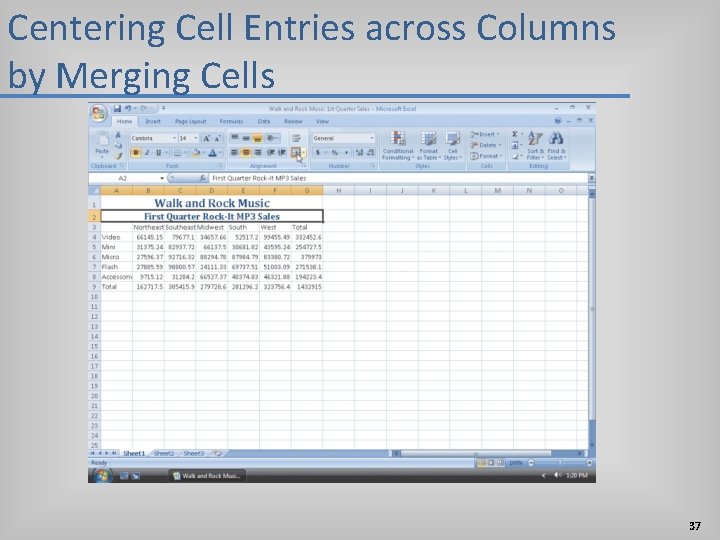Switch to the Formulas ribbon tab

(231, 121)
